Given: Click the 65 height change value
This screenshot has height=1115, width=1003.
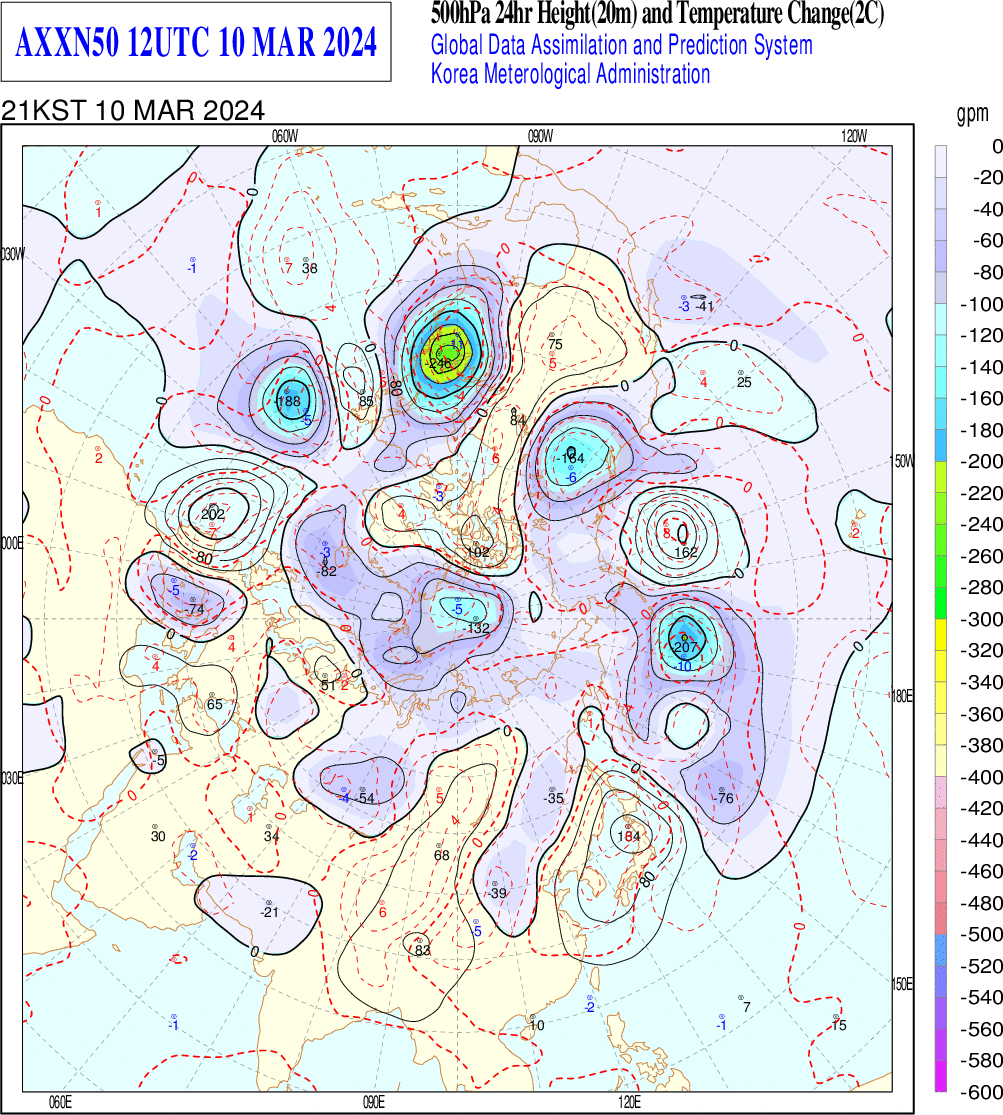Looking at the screenshot, I should (x=214, y=705).
